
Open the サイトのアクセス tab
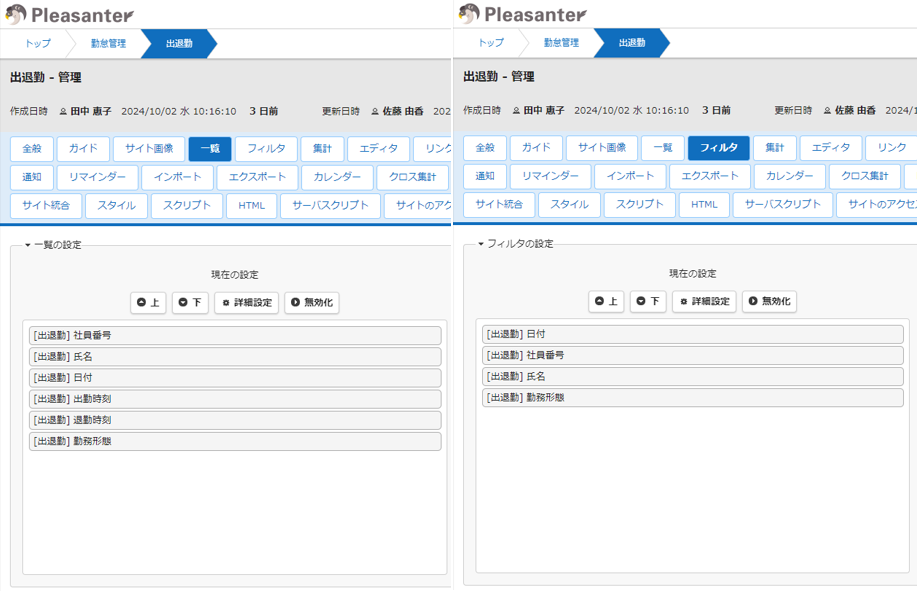(x=876, y=205)
